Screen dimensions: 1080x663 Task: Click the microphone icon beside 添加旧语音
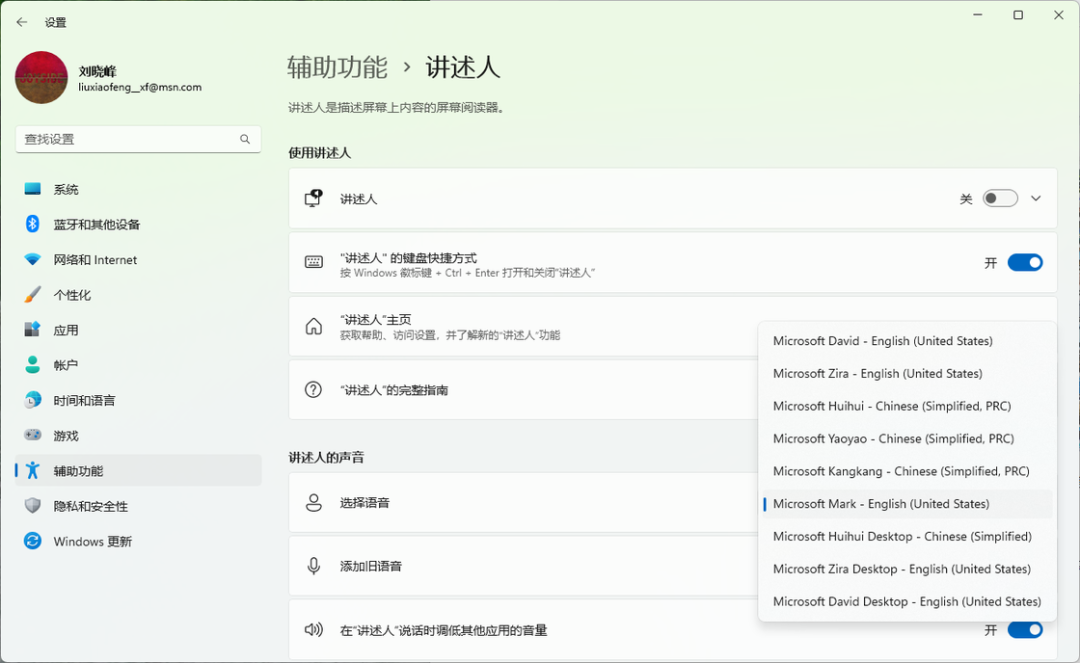[x=313, y=566]
